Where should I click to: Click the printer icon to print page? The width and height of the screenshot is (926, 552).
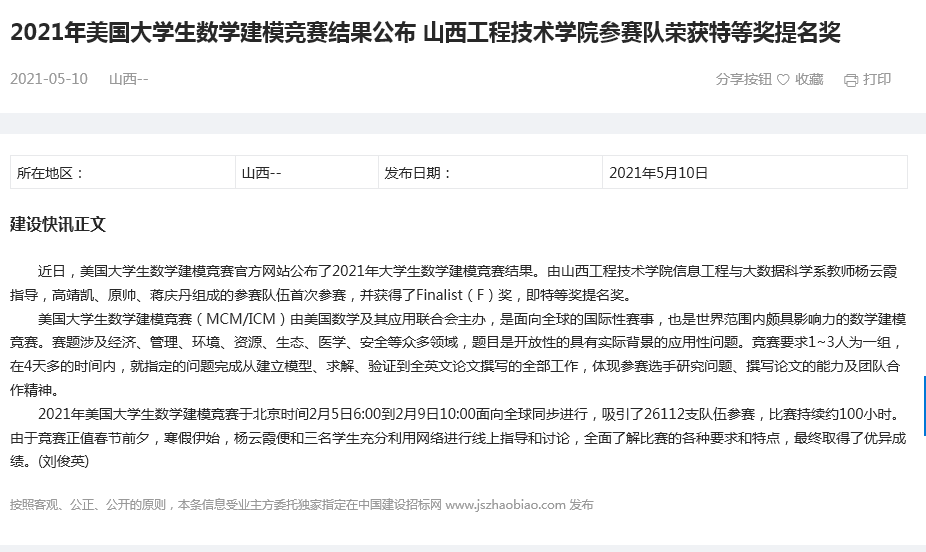pyautogui.click(x=851, y=80)
